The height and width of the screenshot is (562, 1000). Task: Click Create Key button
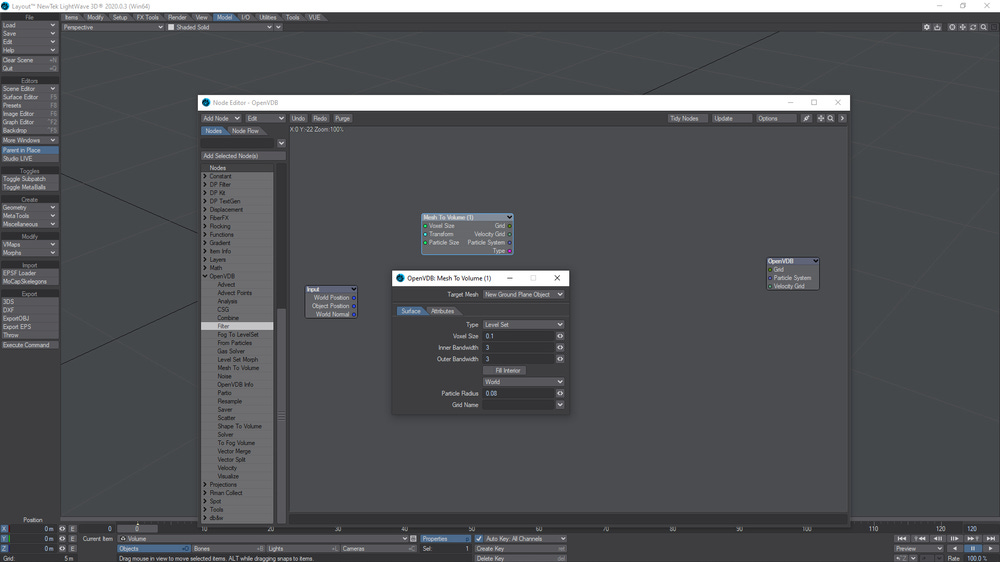(520, 549)
